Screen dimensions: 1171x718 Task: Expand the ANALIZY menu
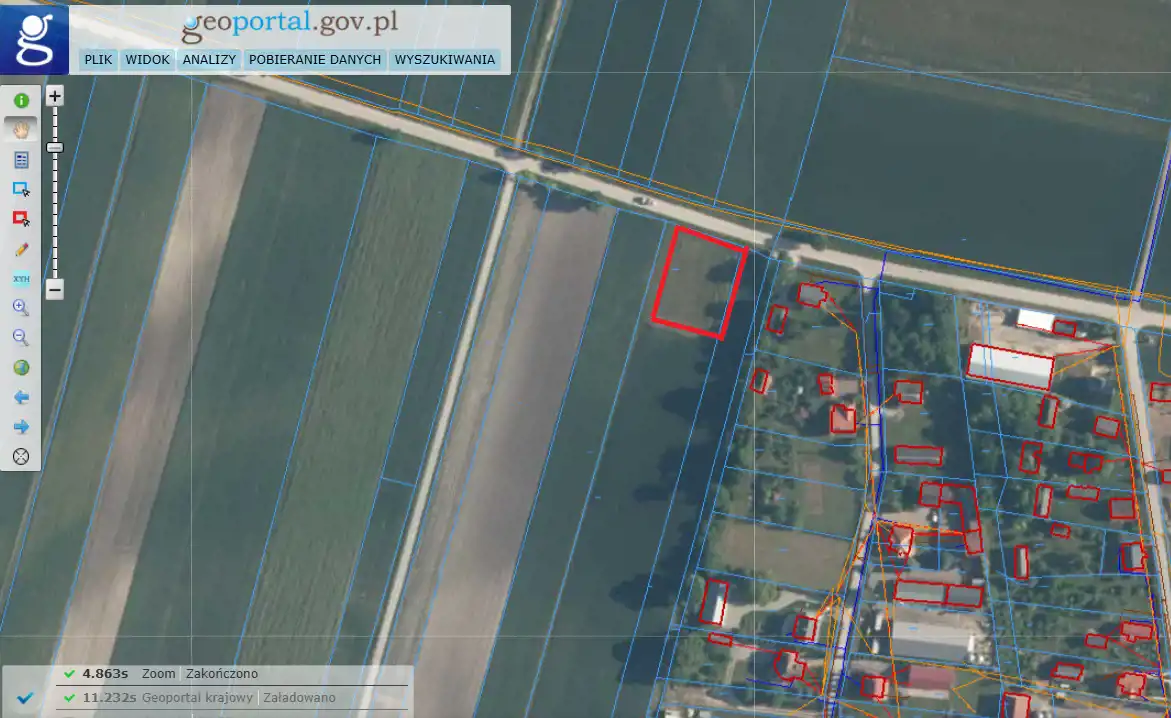[x=209, y=60]
